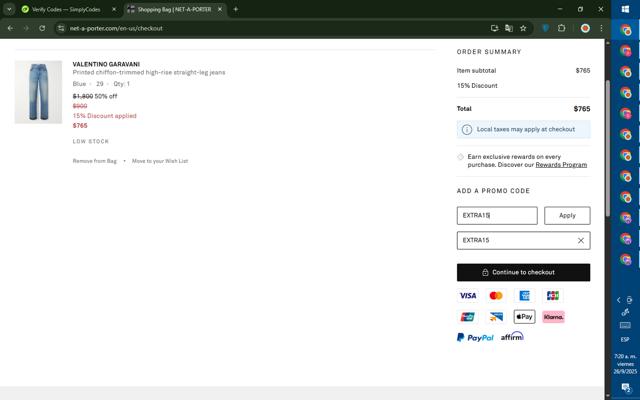The image size is (640, 400).
Task: Go forward one page in the browser
Action: [26, 28]
